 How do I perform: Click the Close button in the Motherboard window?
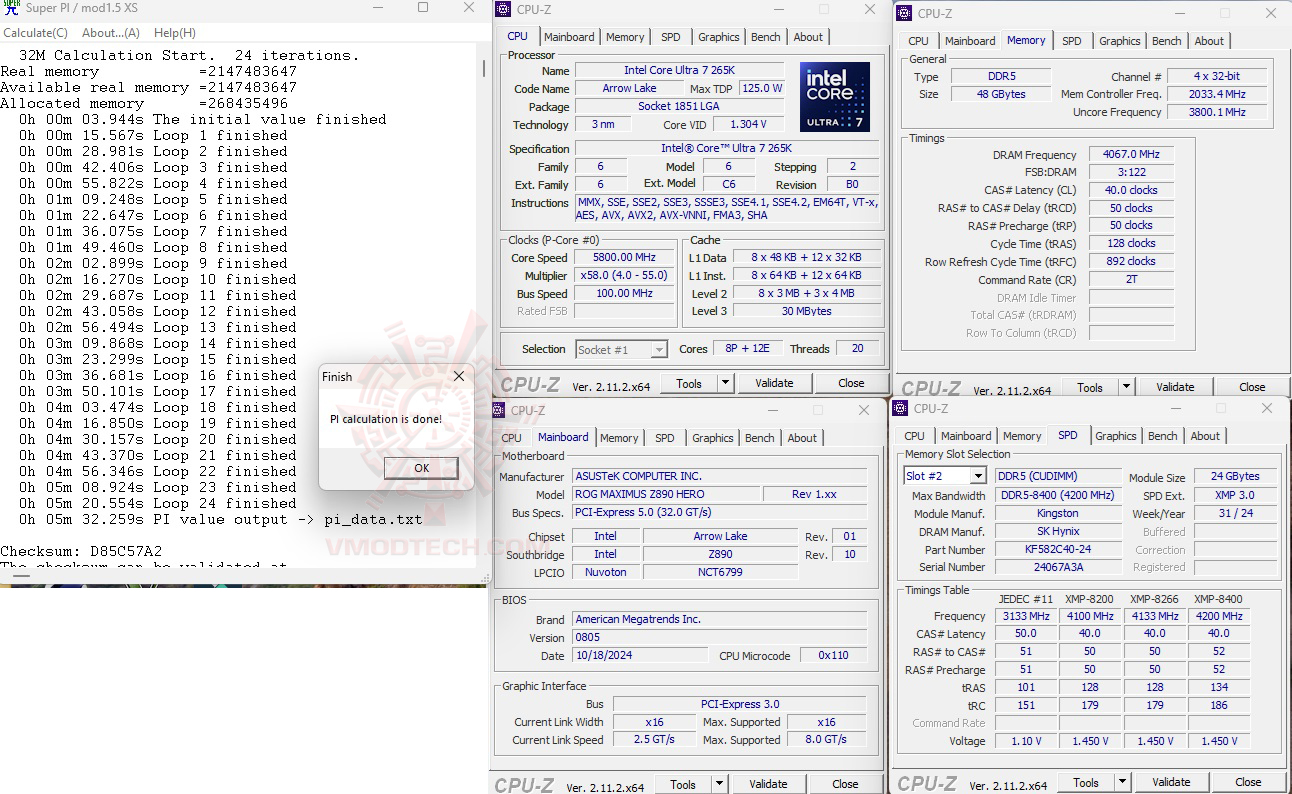click(x=845, y=784)
